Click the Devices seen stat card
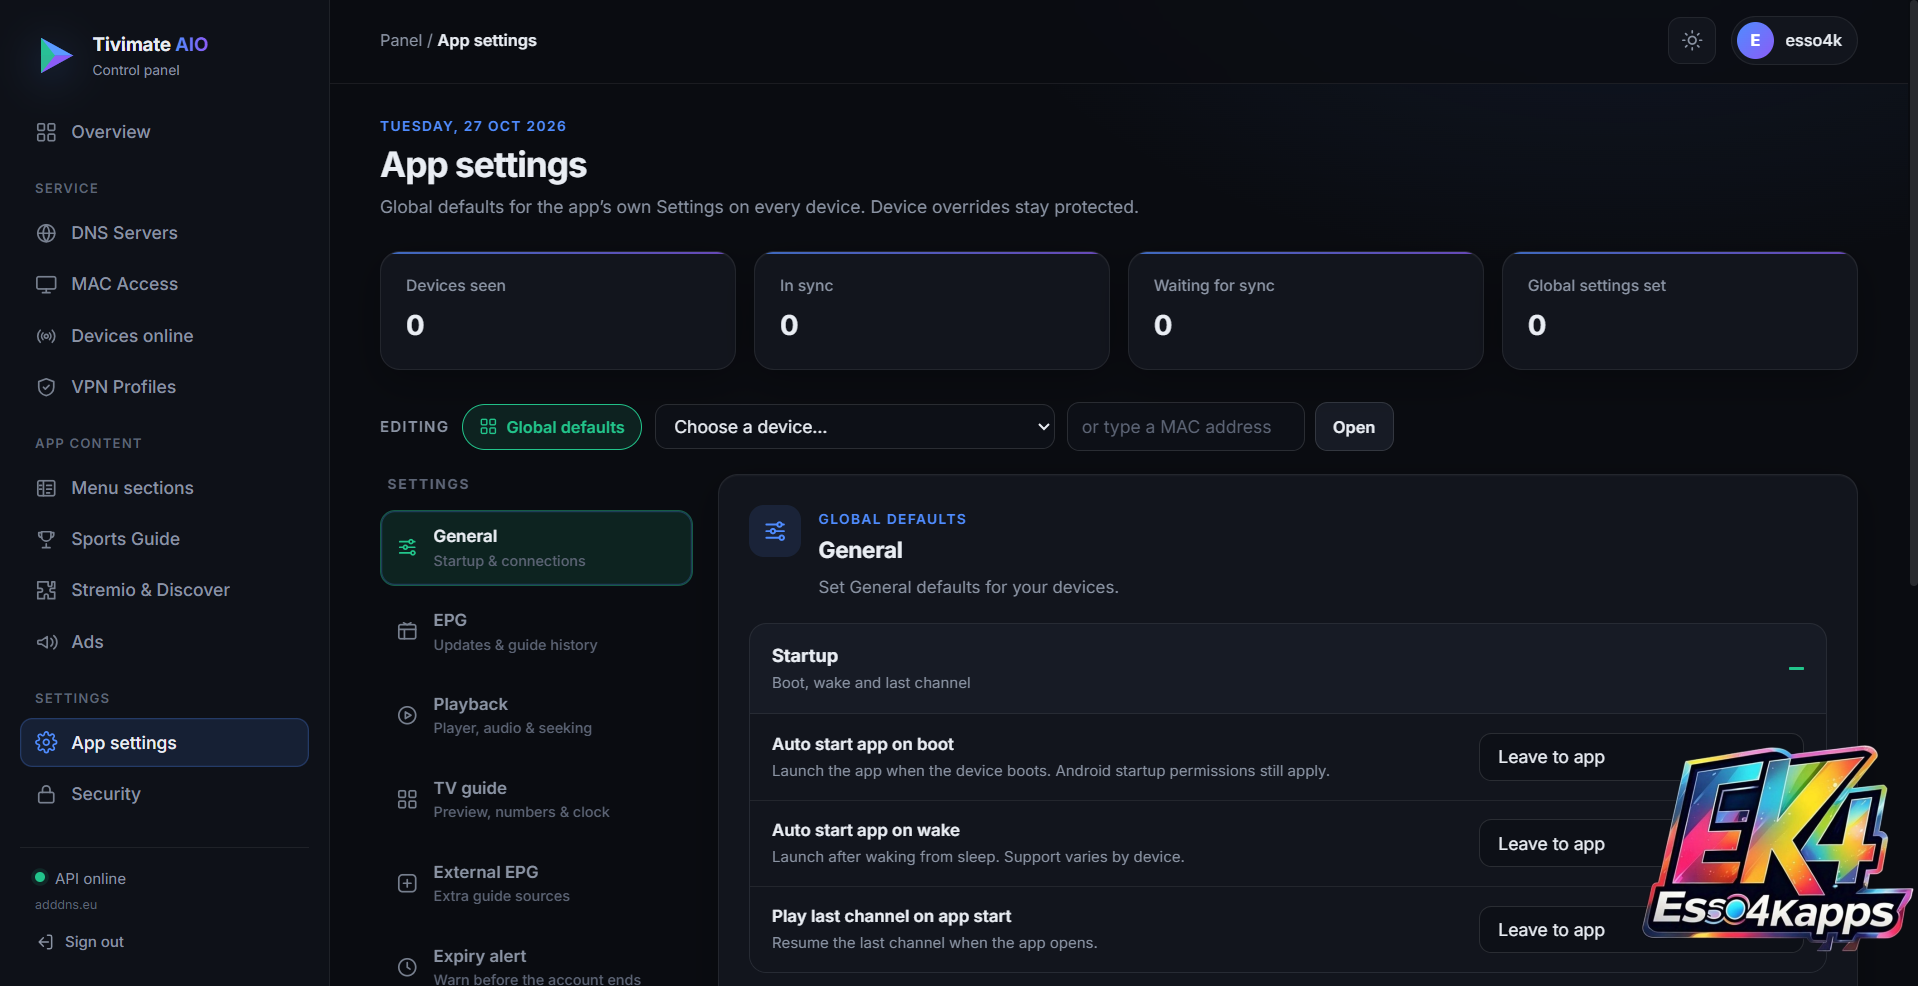Image resolution: width=1918 pixels, height=986 pixels. pos(558,311)
